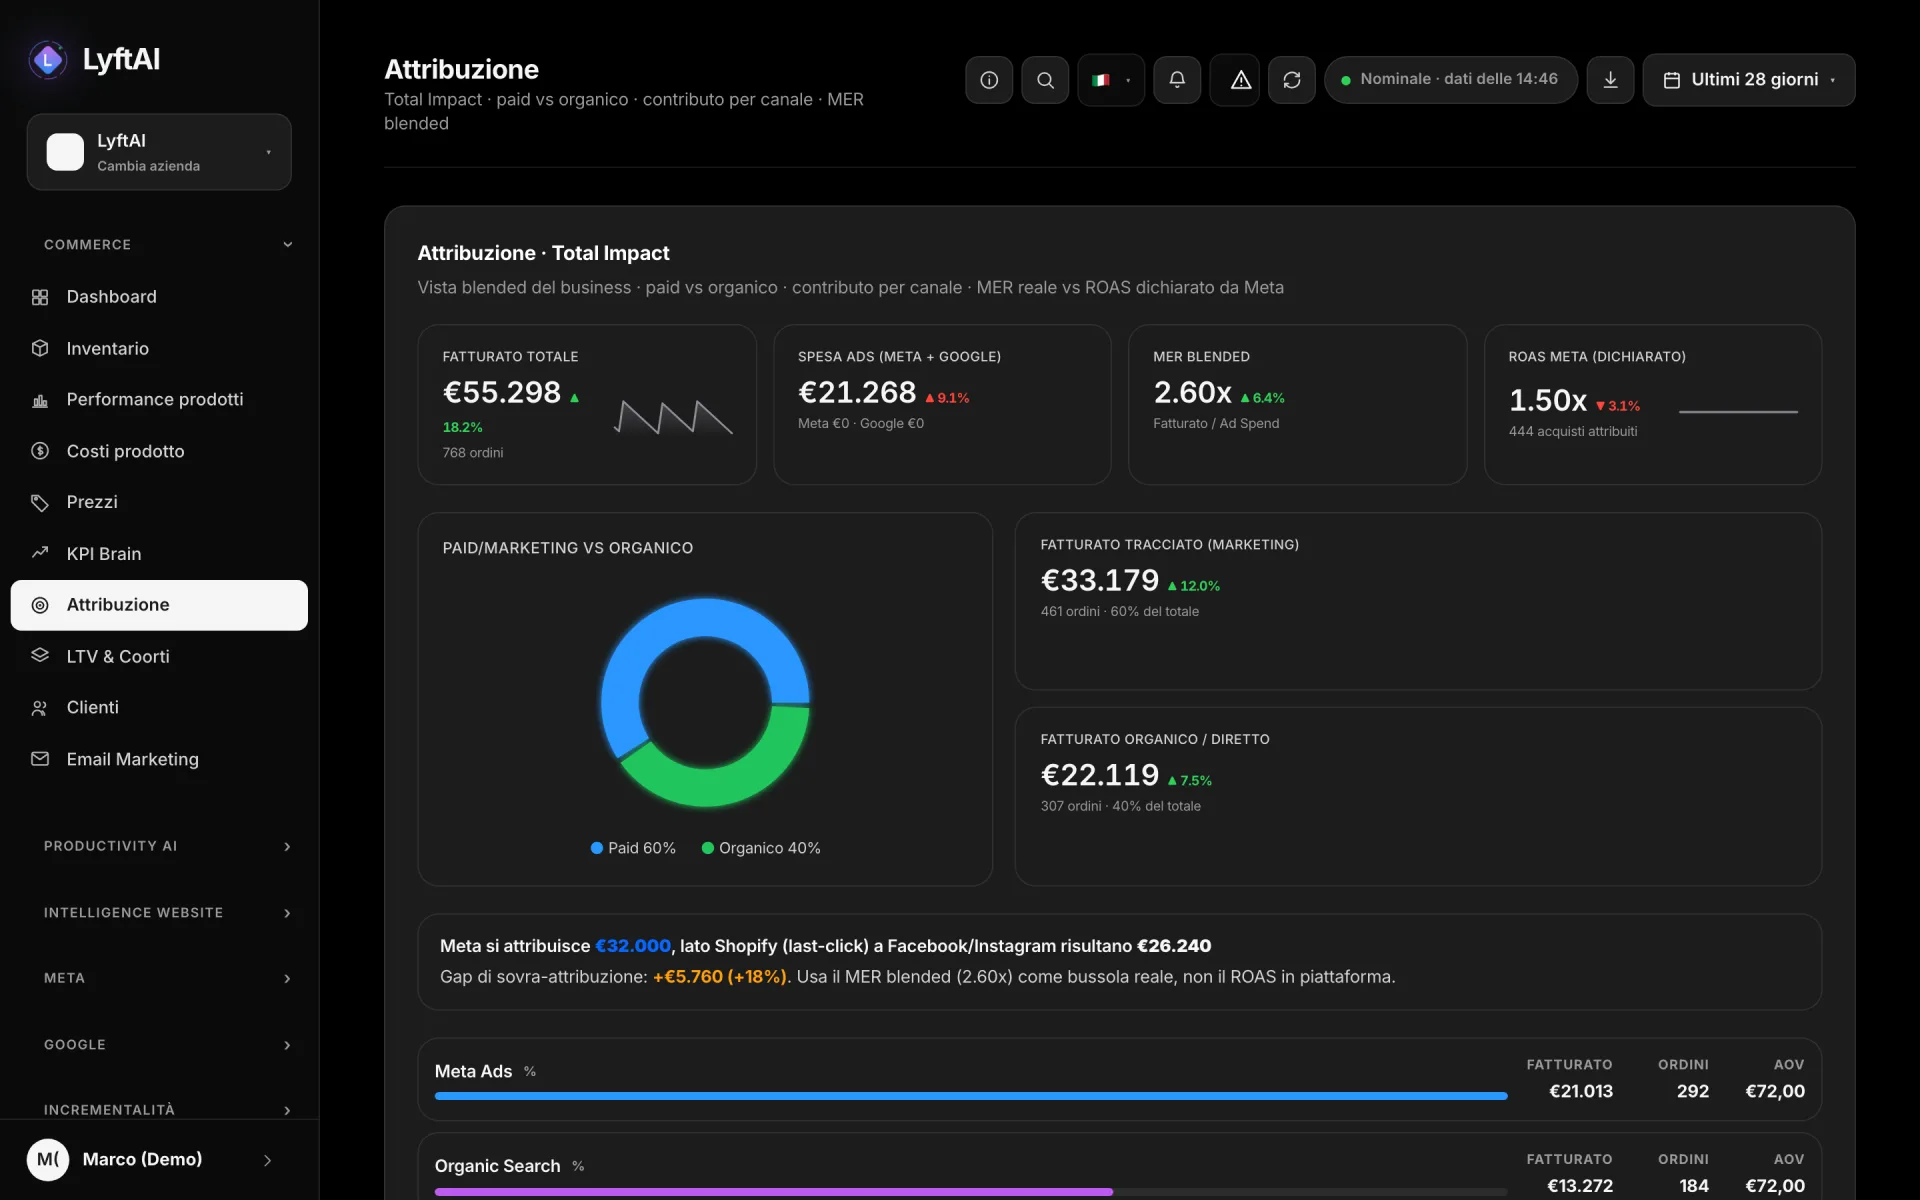This screenshot has width=1920, height=1200.
Task: Click the percent icon next to Meta Ads
Action: 530,1072
